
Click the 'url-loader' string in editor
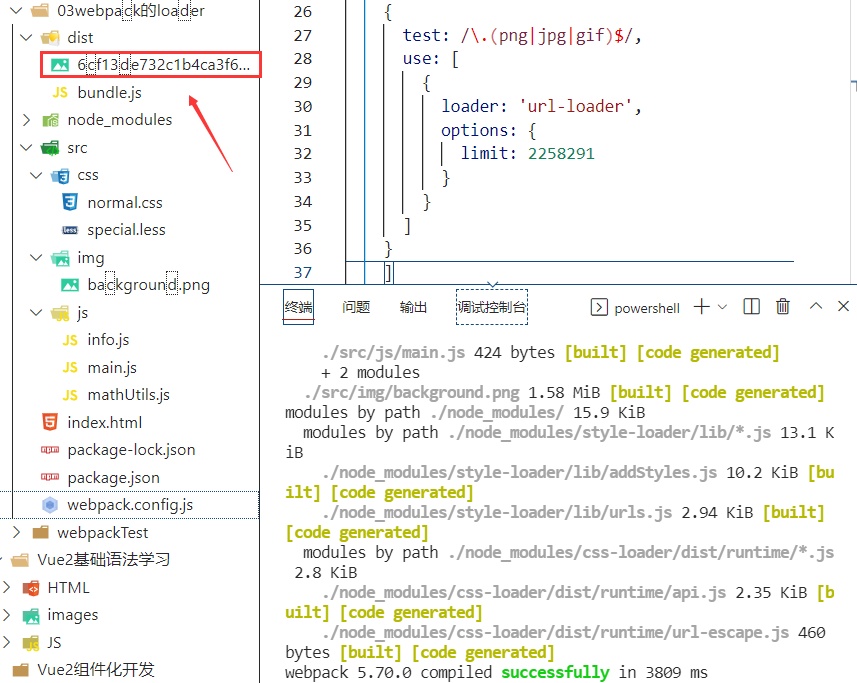[x=576, y=106]
